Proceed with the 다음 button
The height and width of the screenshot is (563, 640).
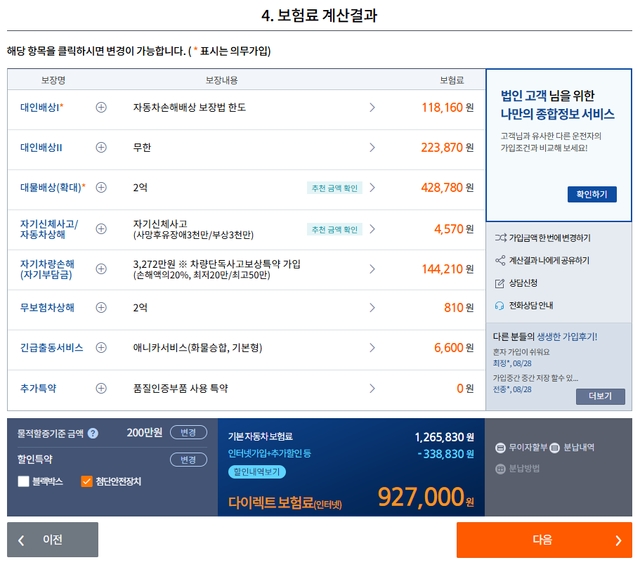[544, 540]
